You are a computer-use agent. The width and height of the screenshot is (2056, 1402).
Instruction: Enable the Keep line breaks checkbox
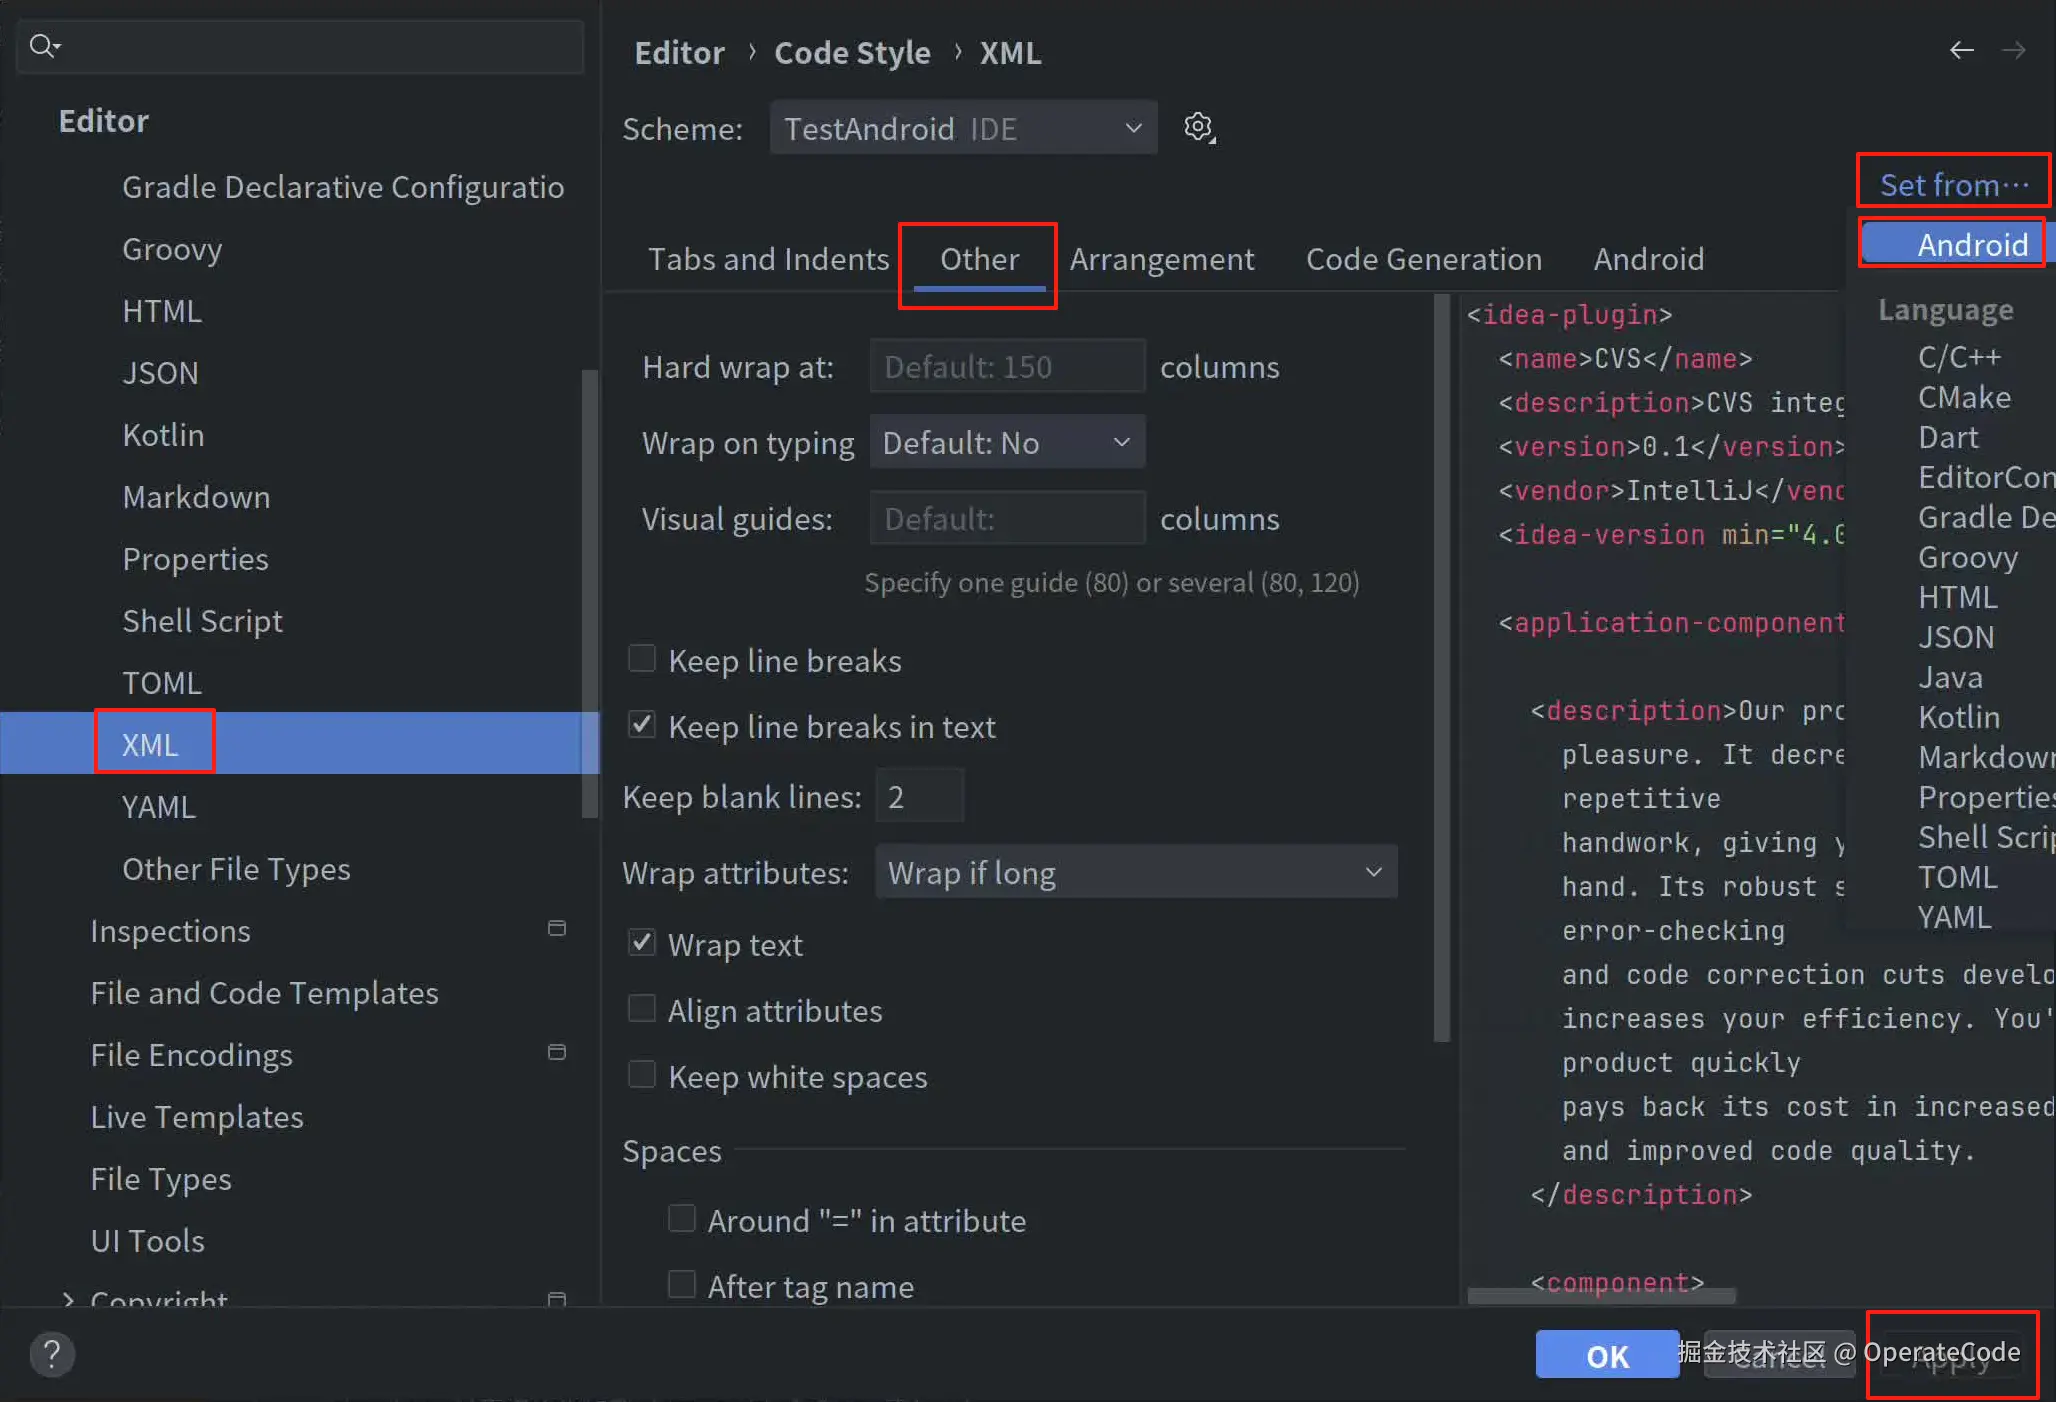tap(642, 659)
